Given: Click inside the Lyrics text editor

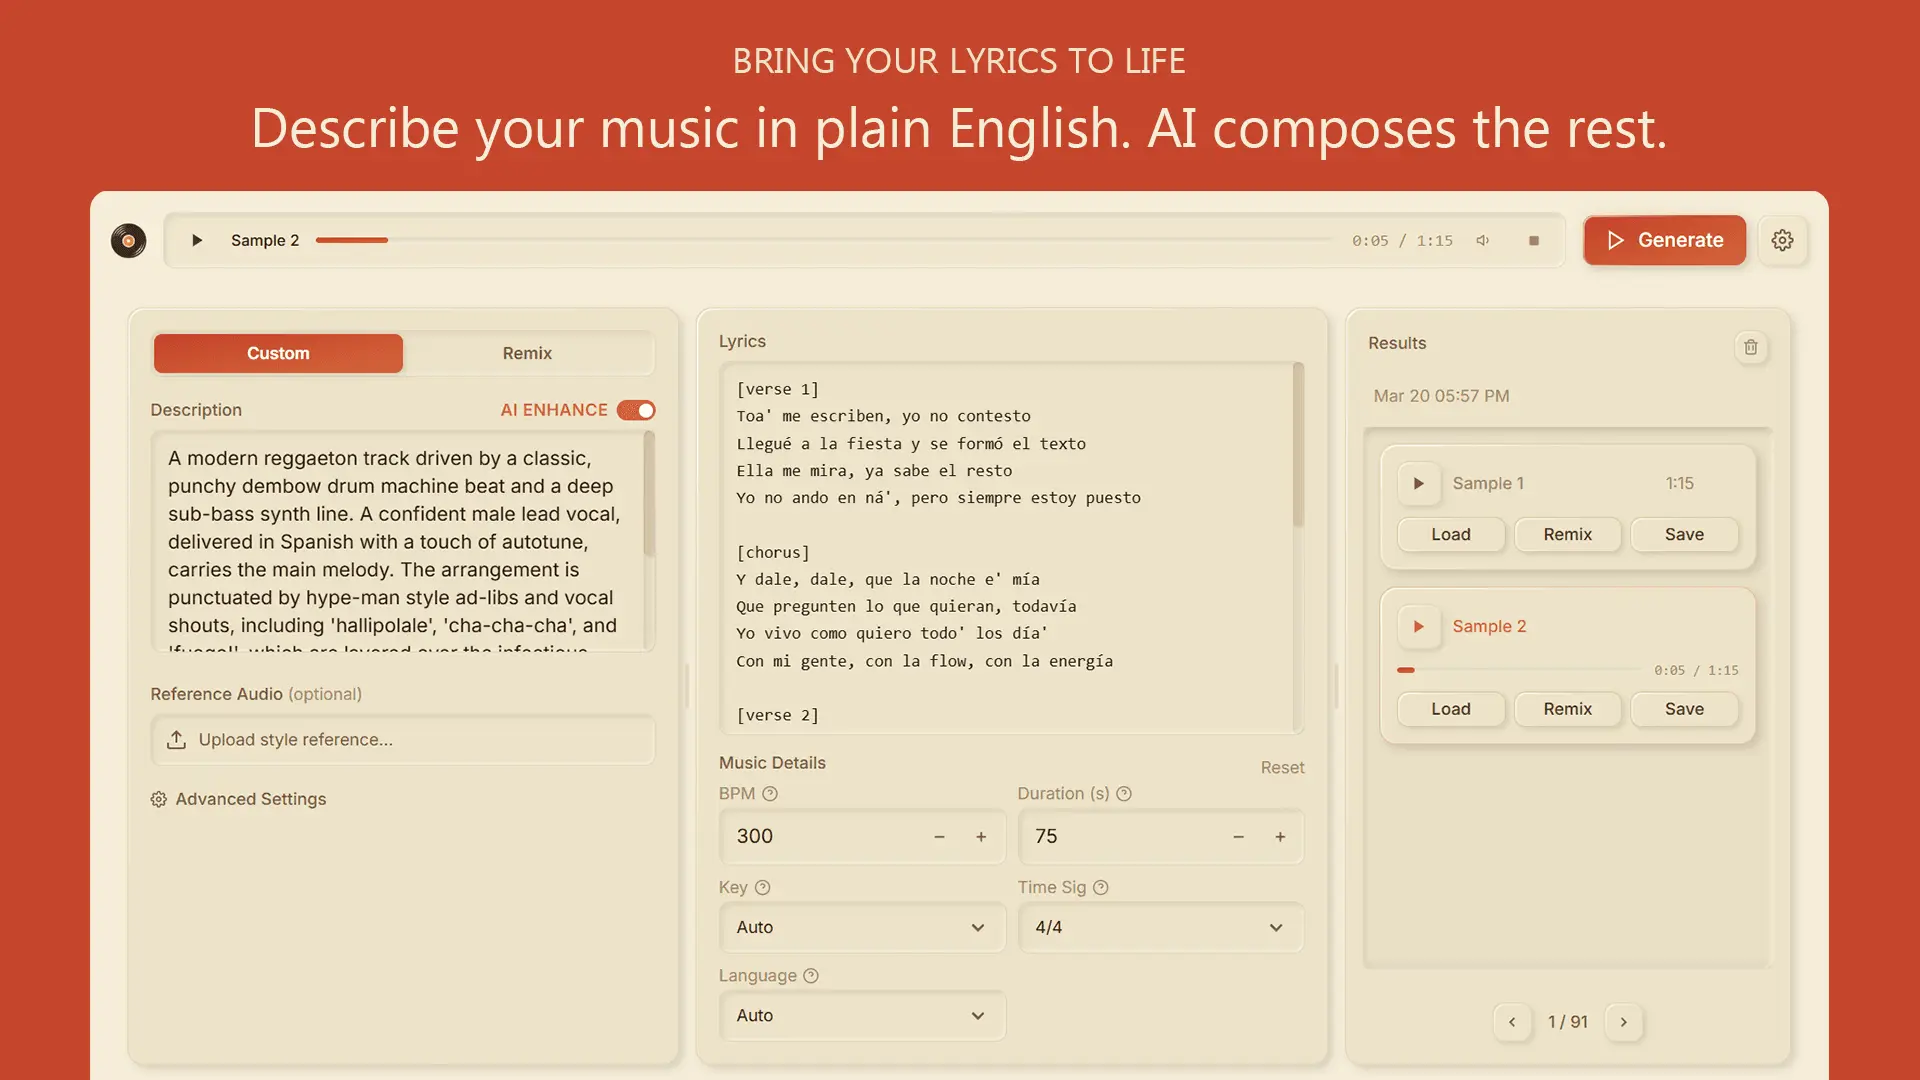Looking at the screenshot, I should (1005, 548).
